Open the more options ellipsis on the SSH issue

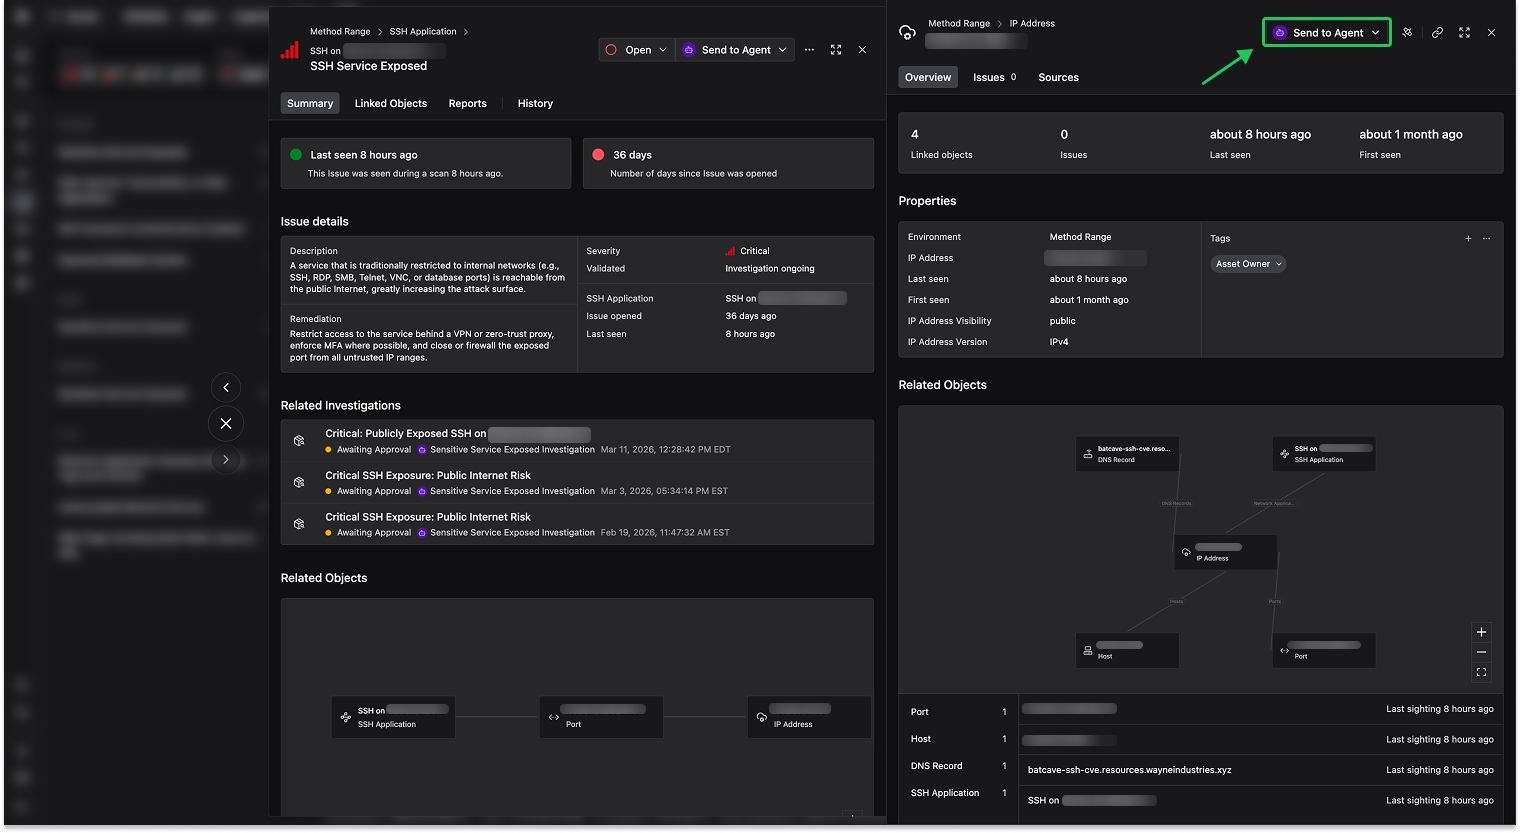point(809,49)
